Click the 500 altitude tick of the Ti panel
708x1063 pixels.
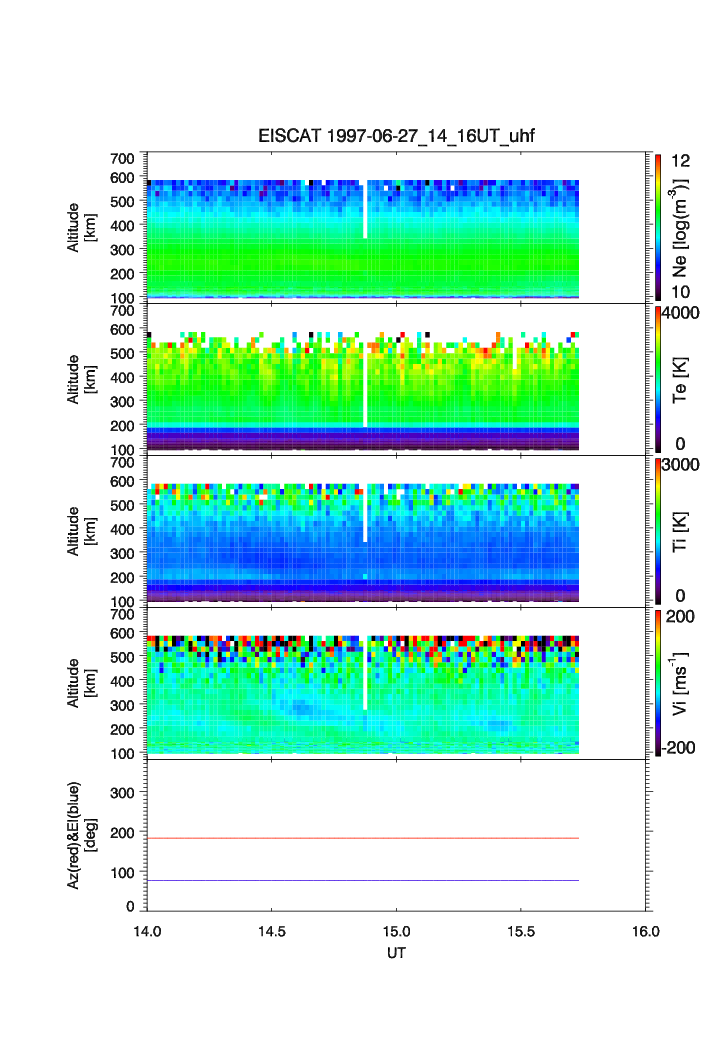click(x=122, y=505)
